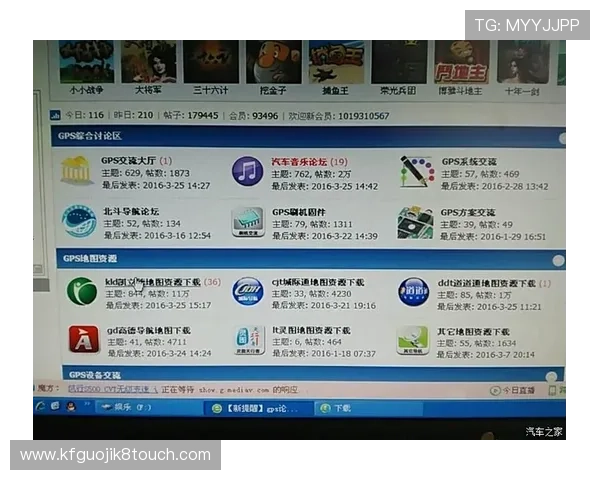
Task: Collapse the GPS地图资源 section
Action: point(558,261)
